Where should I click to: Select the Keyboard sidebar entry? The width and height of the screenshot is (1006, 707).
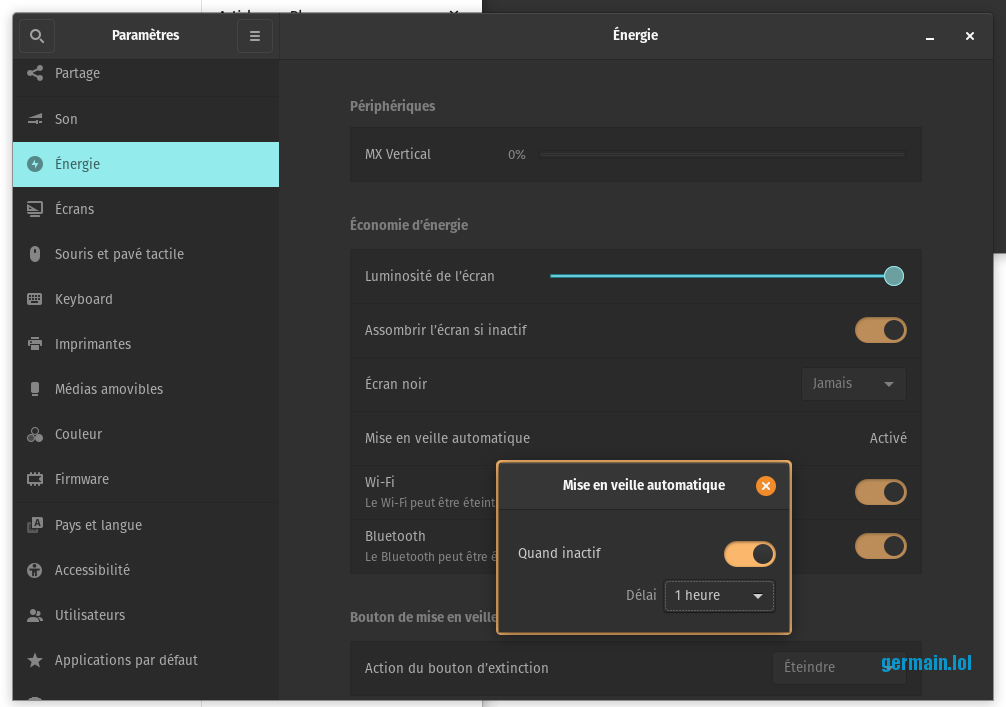pos(146,299)
